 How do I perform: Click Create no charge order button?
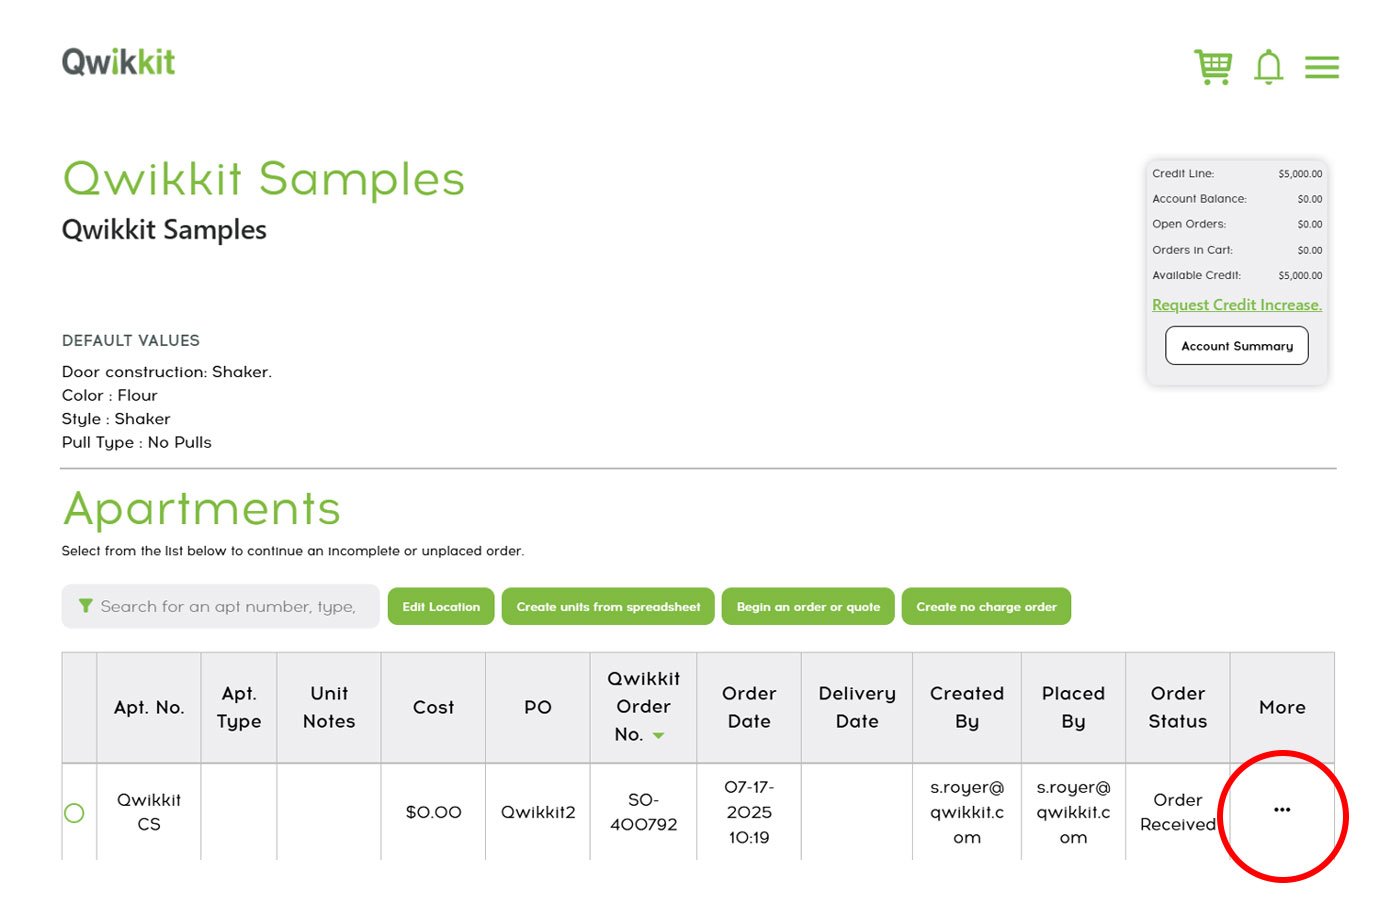986,606
